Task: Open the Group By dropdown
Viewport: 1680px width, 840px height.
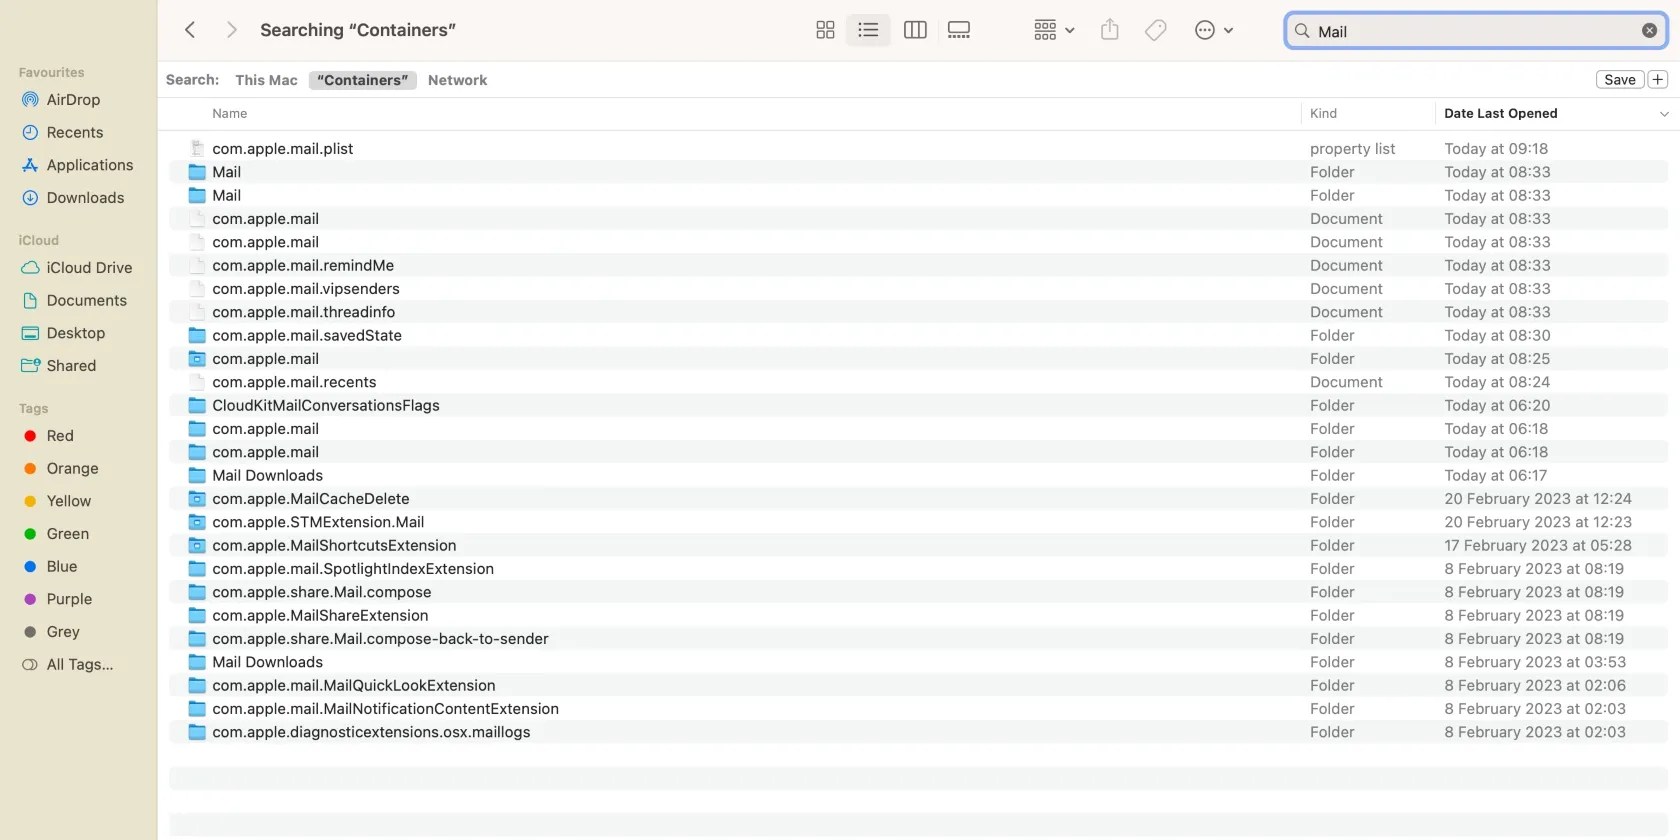Action: (1054, 30)
